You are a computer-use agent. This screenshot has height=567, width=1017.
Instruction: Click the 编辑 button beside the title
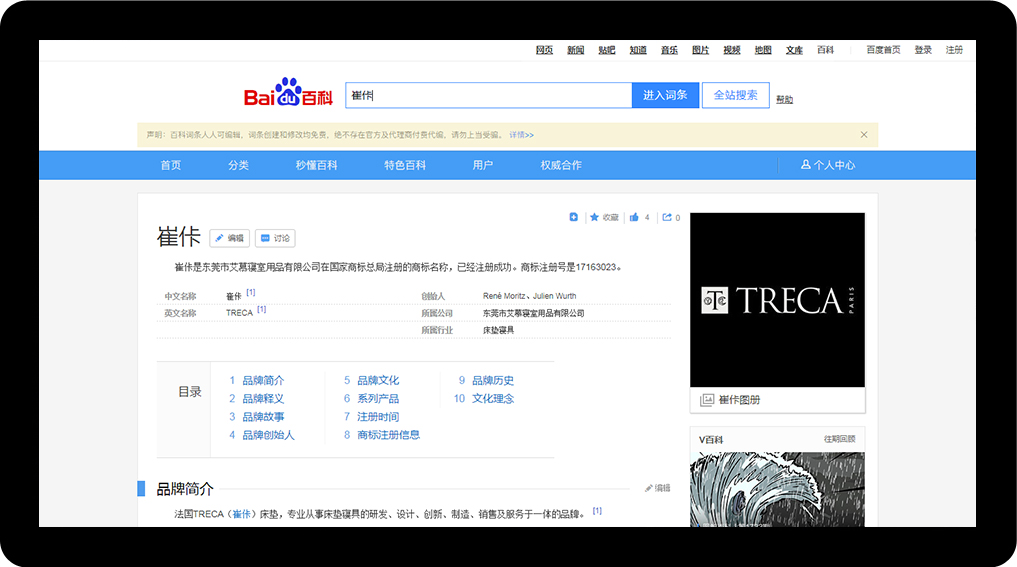point(230,238)
